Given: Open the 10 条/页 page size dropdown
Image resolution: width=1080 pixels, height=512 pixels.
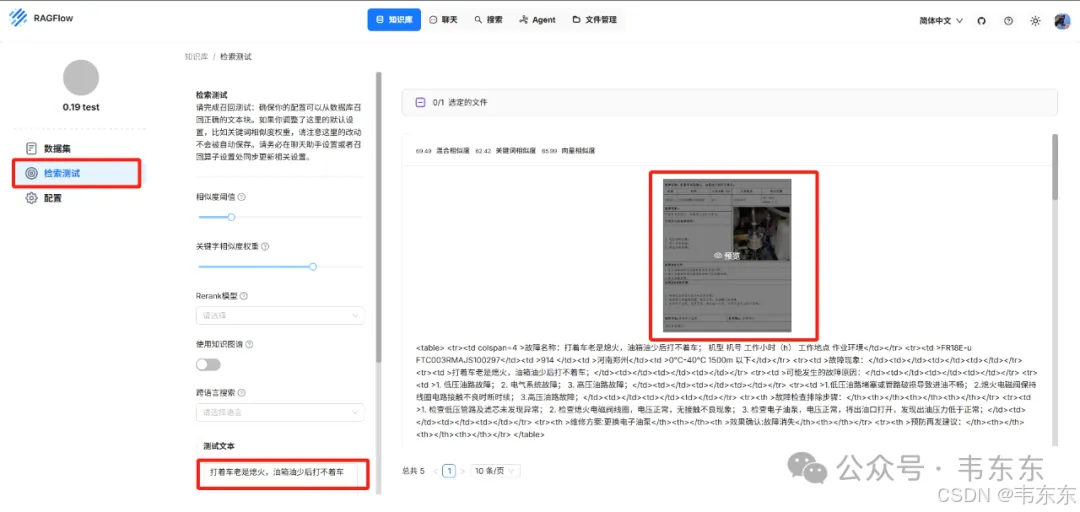Looking at the screenshot, I should coord(496,471).
